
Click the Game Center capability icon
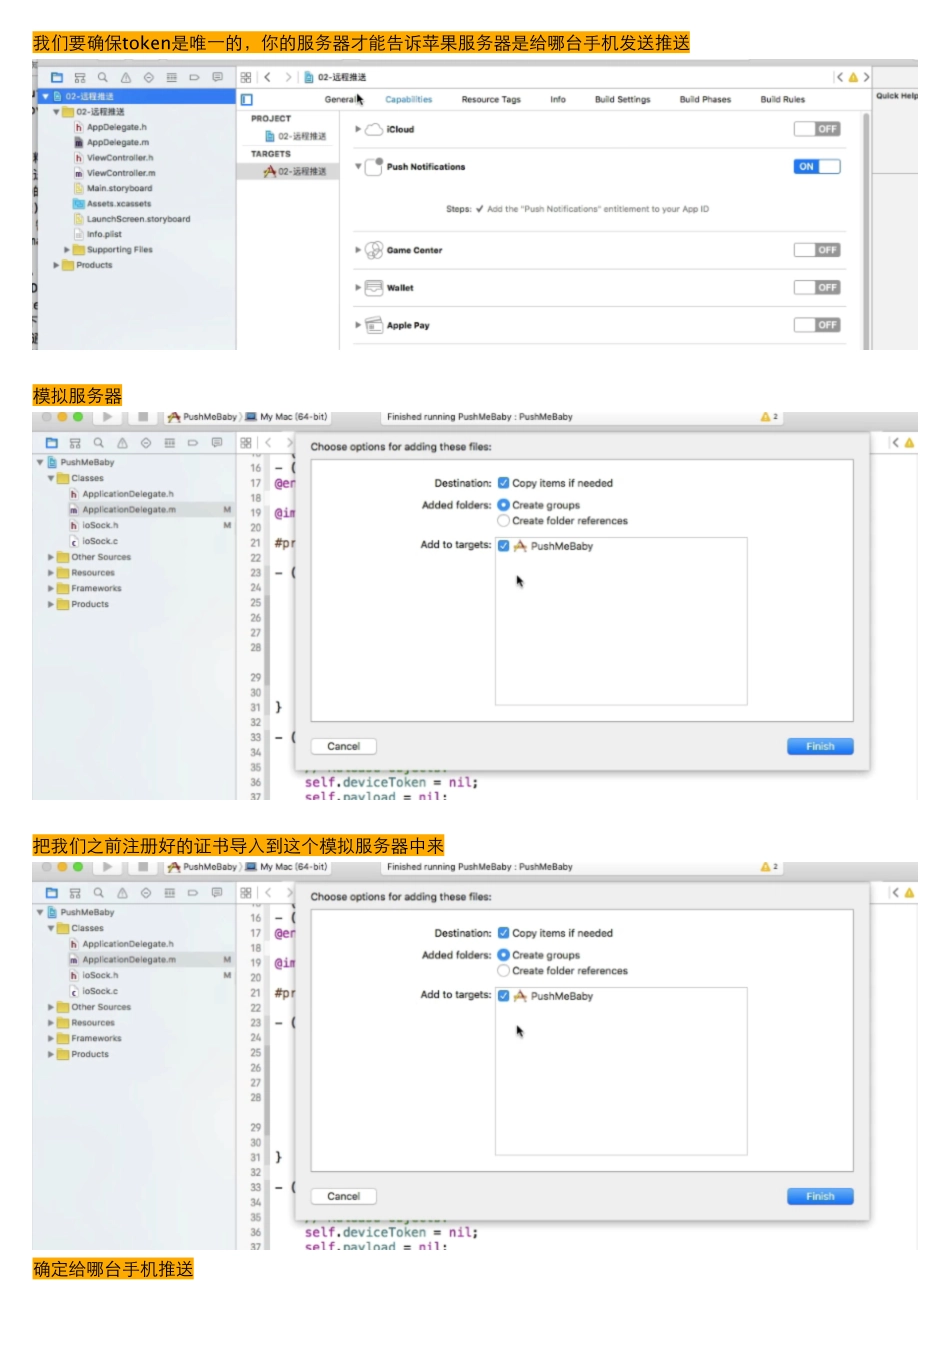374,250
